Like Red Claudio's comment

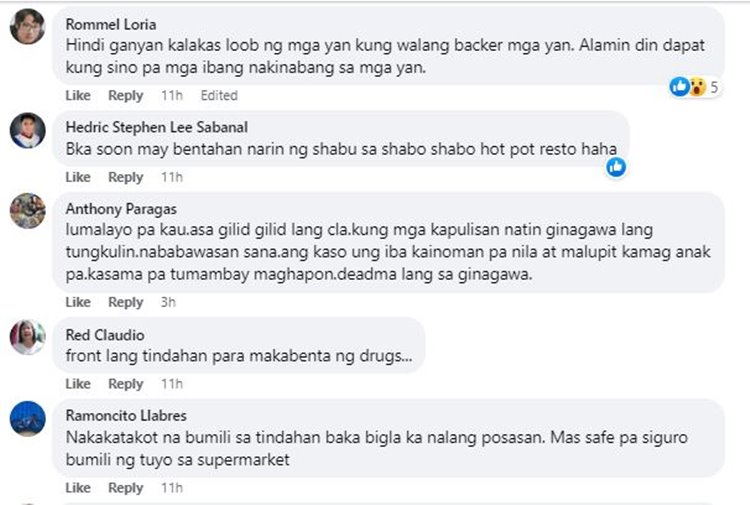click(78, 384)
